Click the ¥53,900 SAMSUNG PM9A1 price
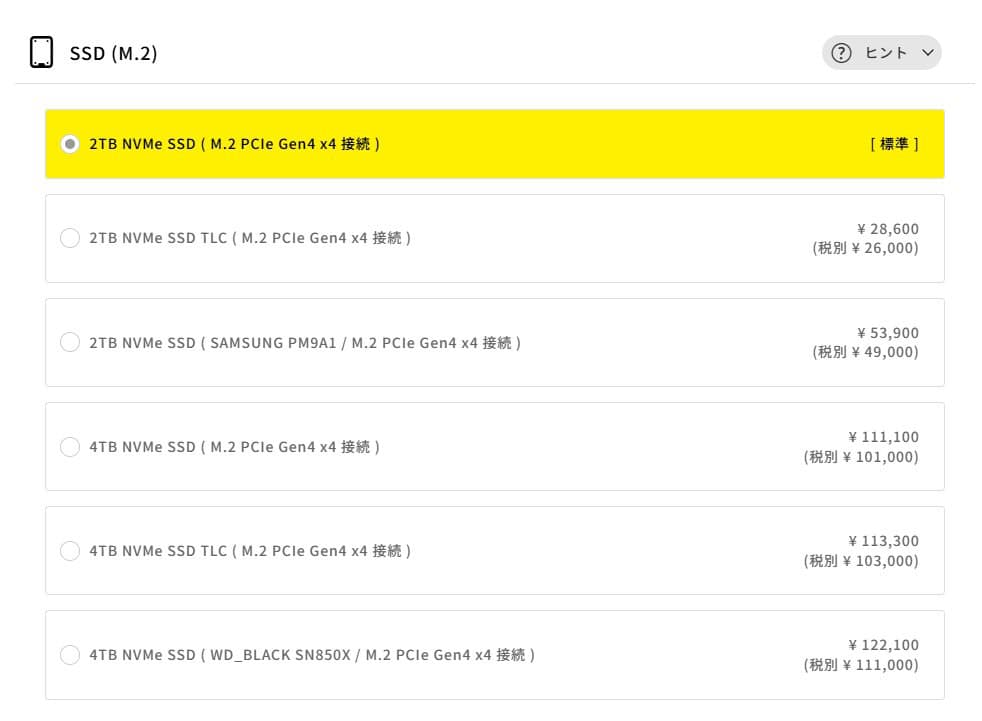This screenshot has height=721, width=982. [888, 333]
